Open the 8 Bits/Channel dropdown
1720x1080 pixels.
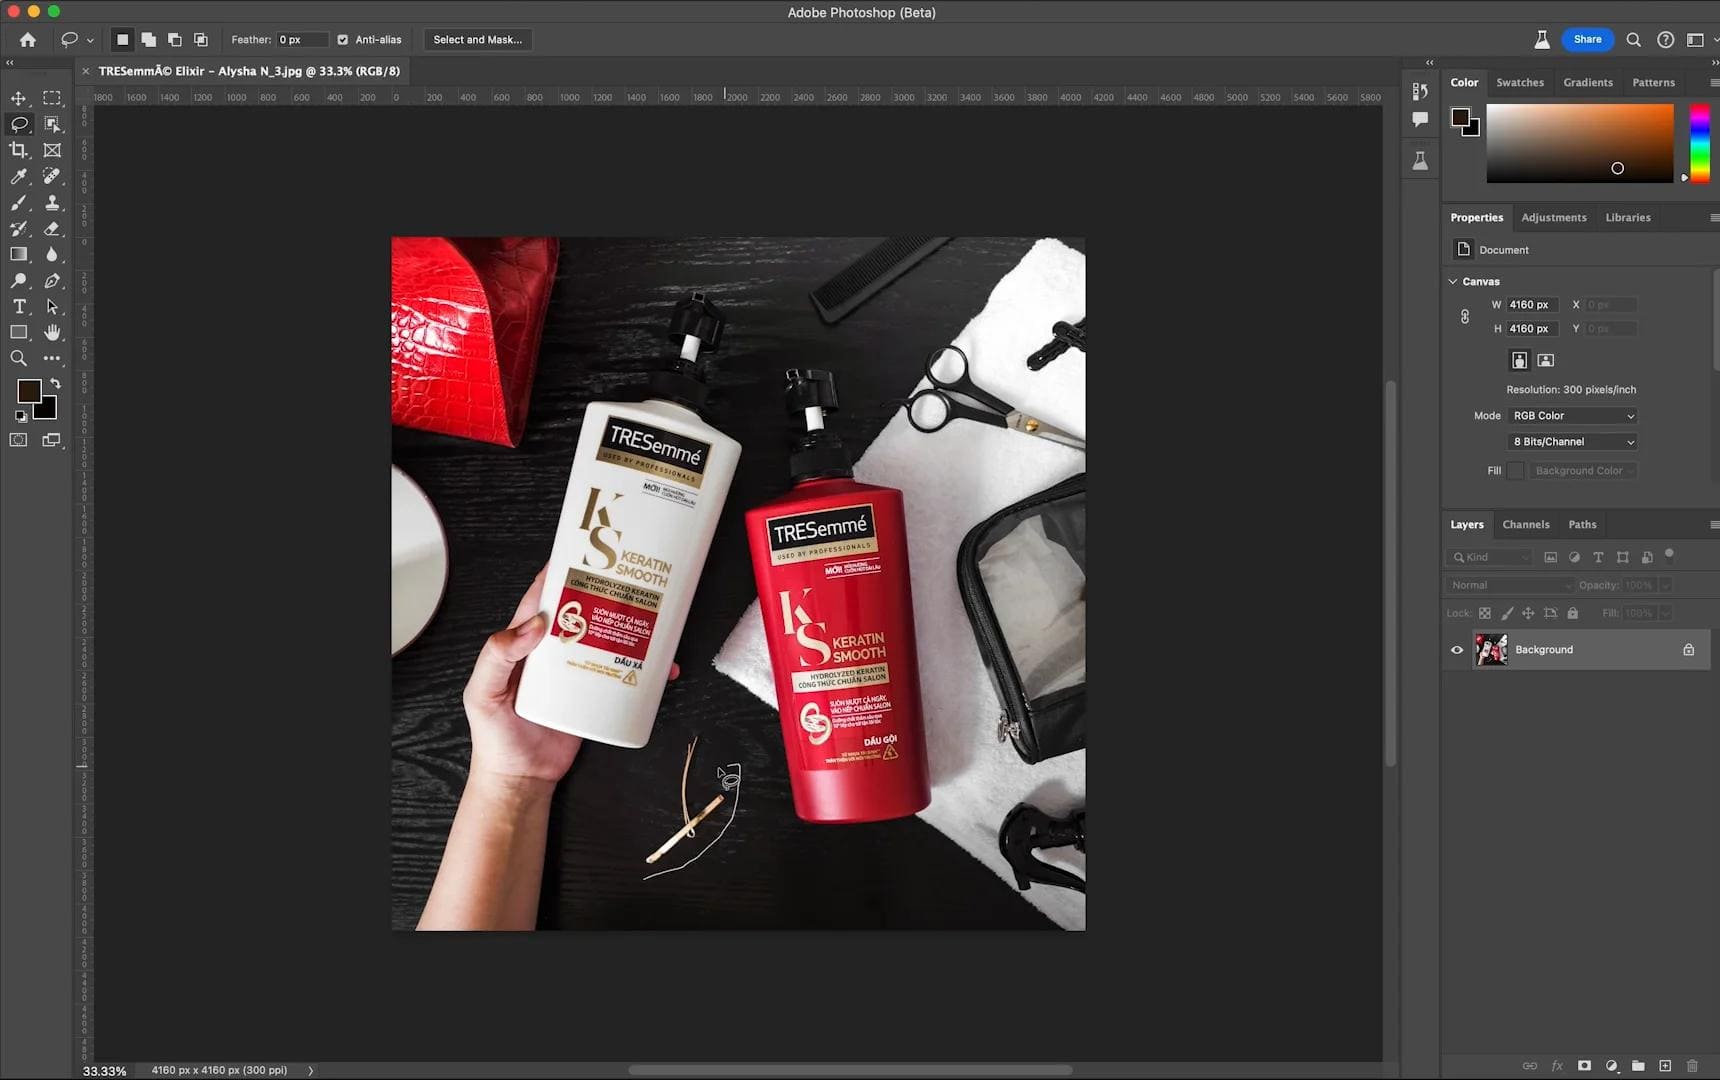point(1572,442)
